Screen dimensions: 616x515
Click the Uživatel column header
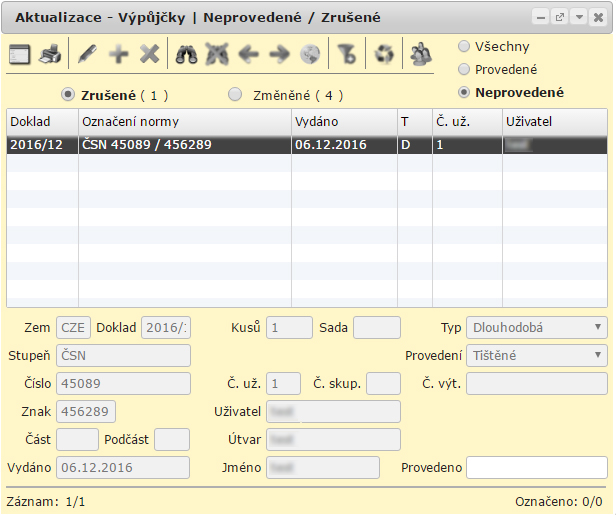pyautogui.click(x=555, y=121)
